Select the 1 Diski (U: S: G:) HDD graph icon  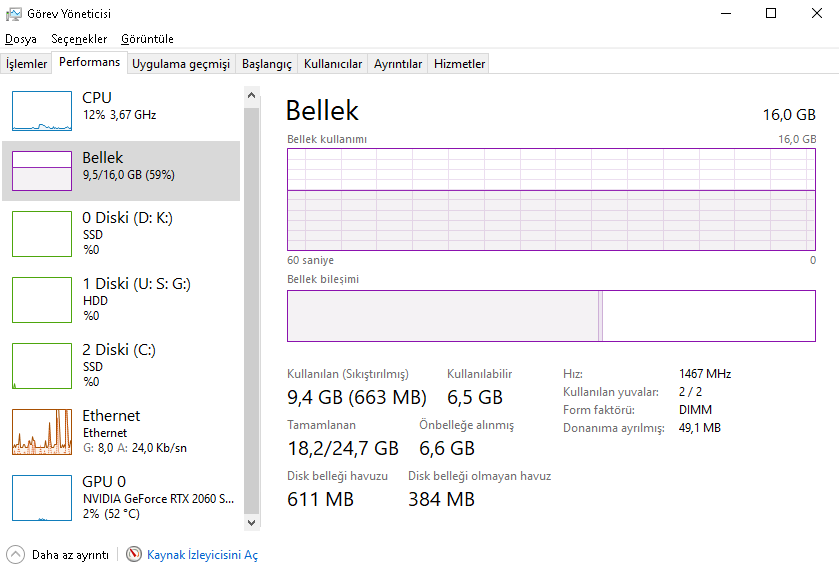point(42,299)
